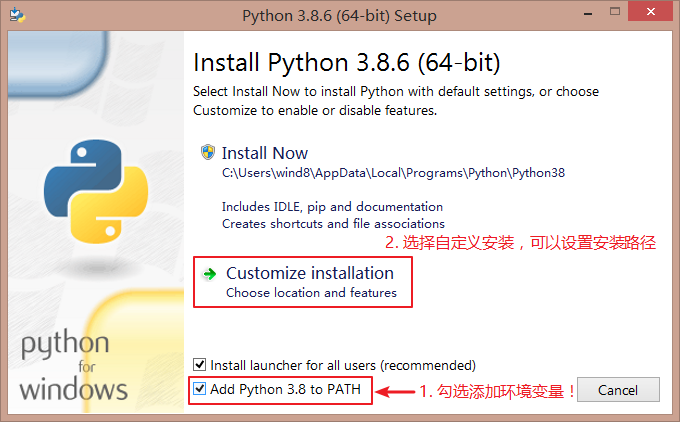Click 'Creates shortcuts and file associations' text
680x422 pixels.
click(333, 224)
